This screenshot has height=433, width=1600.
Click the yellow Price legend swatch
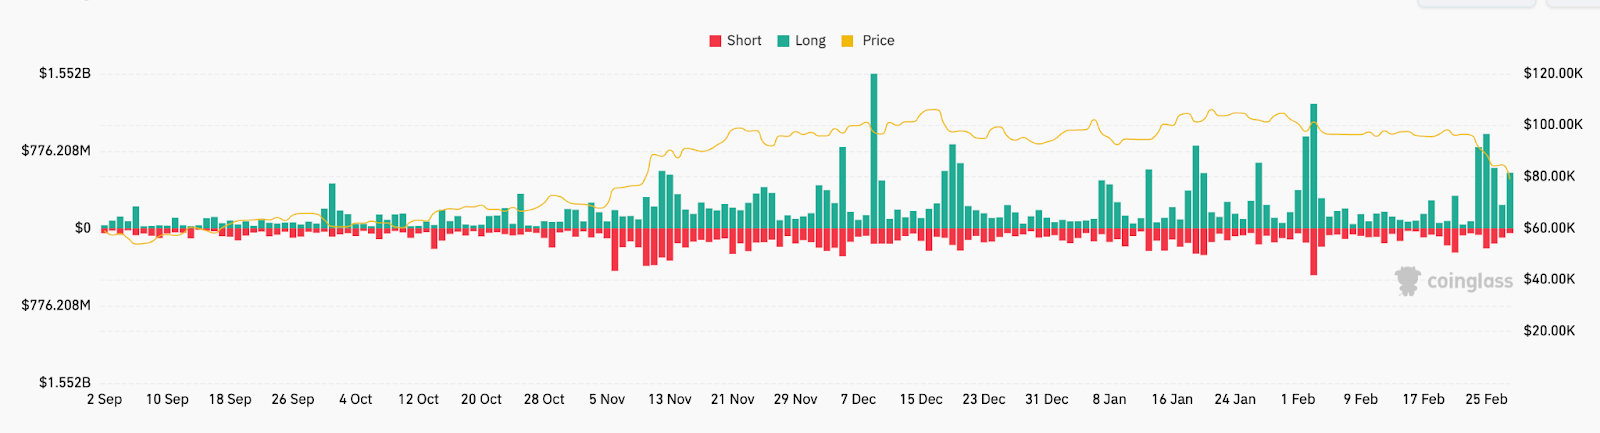[848, 41]
